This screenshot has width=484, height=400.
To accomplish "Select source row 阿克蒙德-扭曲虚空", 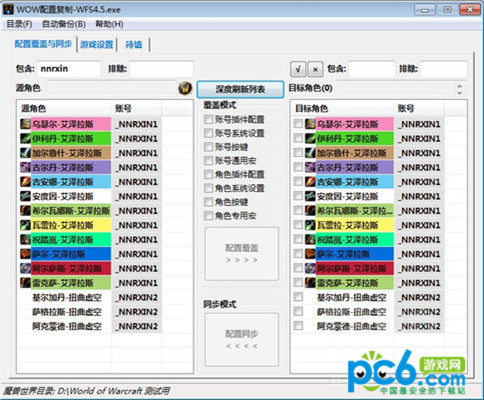I will 88,326.
